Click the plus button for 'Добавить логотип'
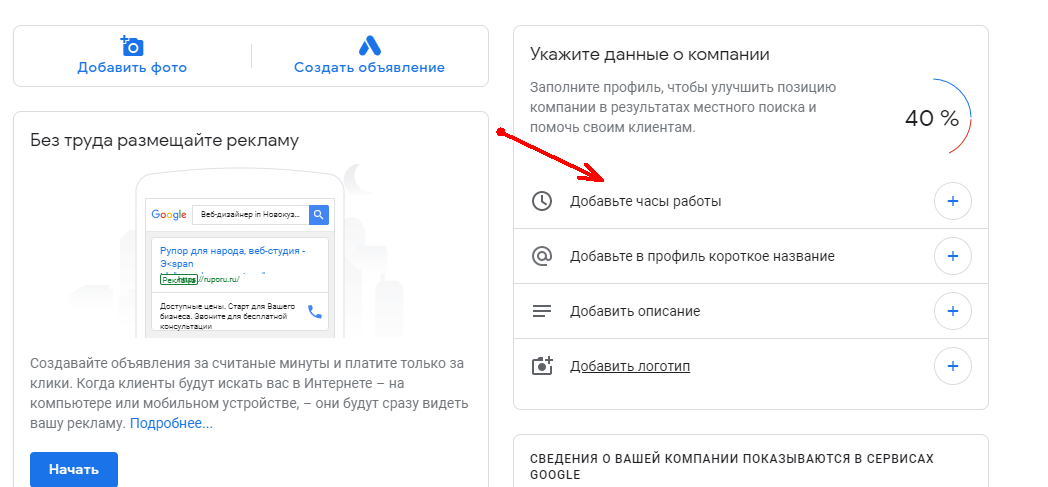This screenshot has height=487, width=1048. [x=953, y=366]
